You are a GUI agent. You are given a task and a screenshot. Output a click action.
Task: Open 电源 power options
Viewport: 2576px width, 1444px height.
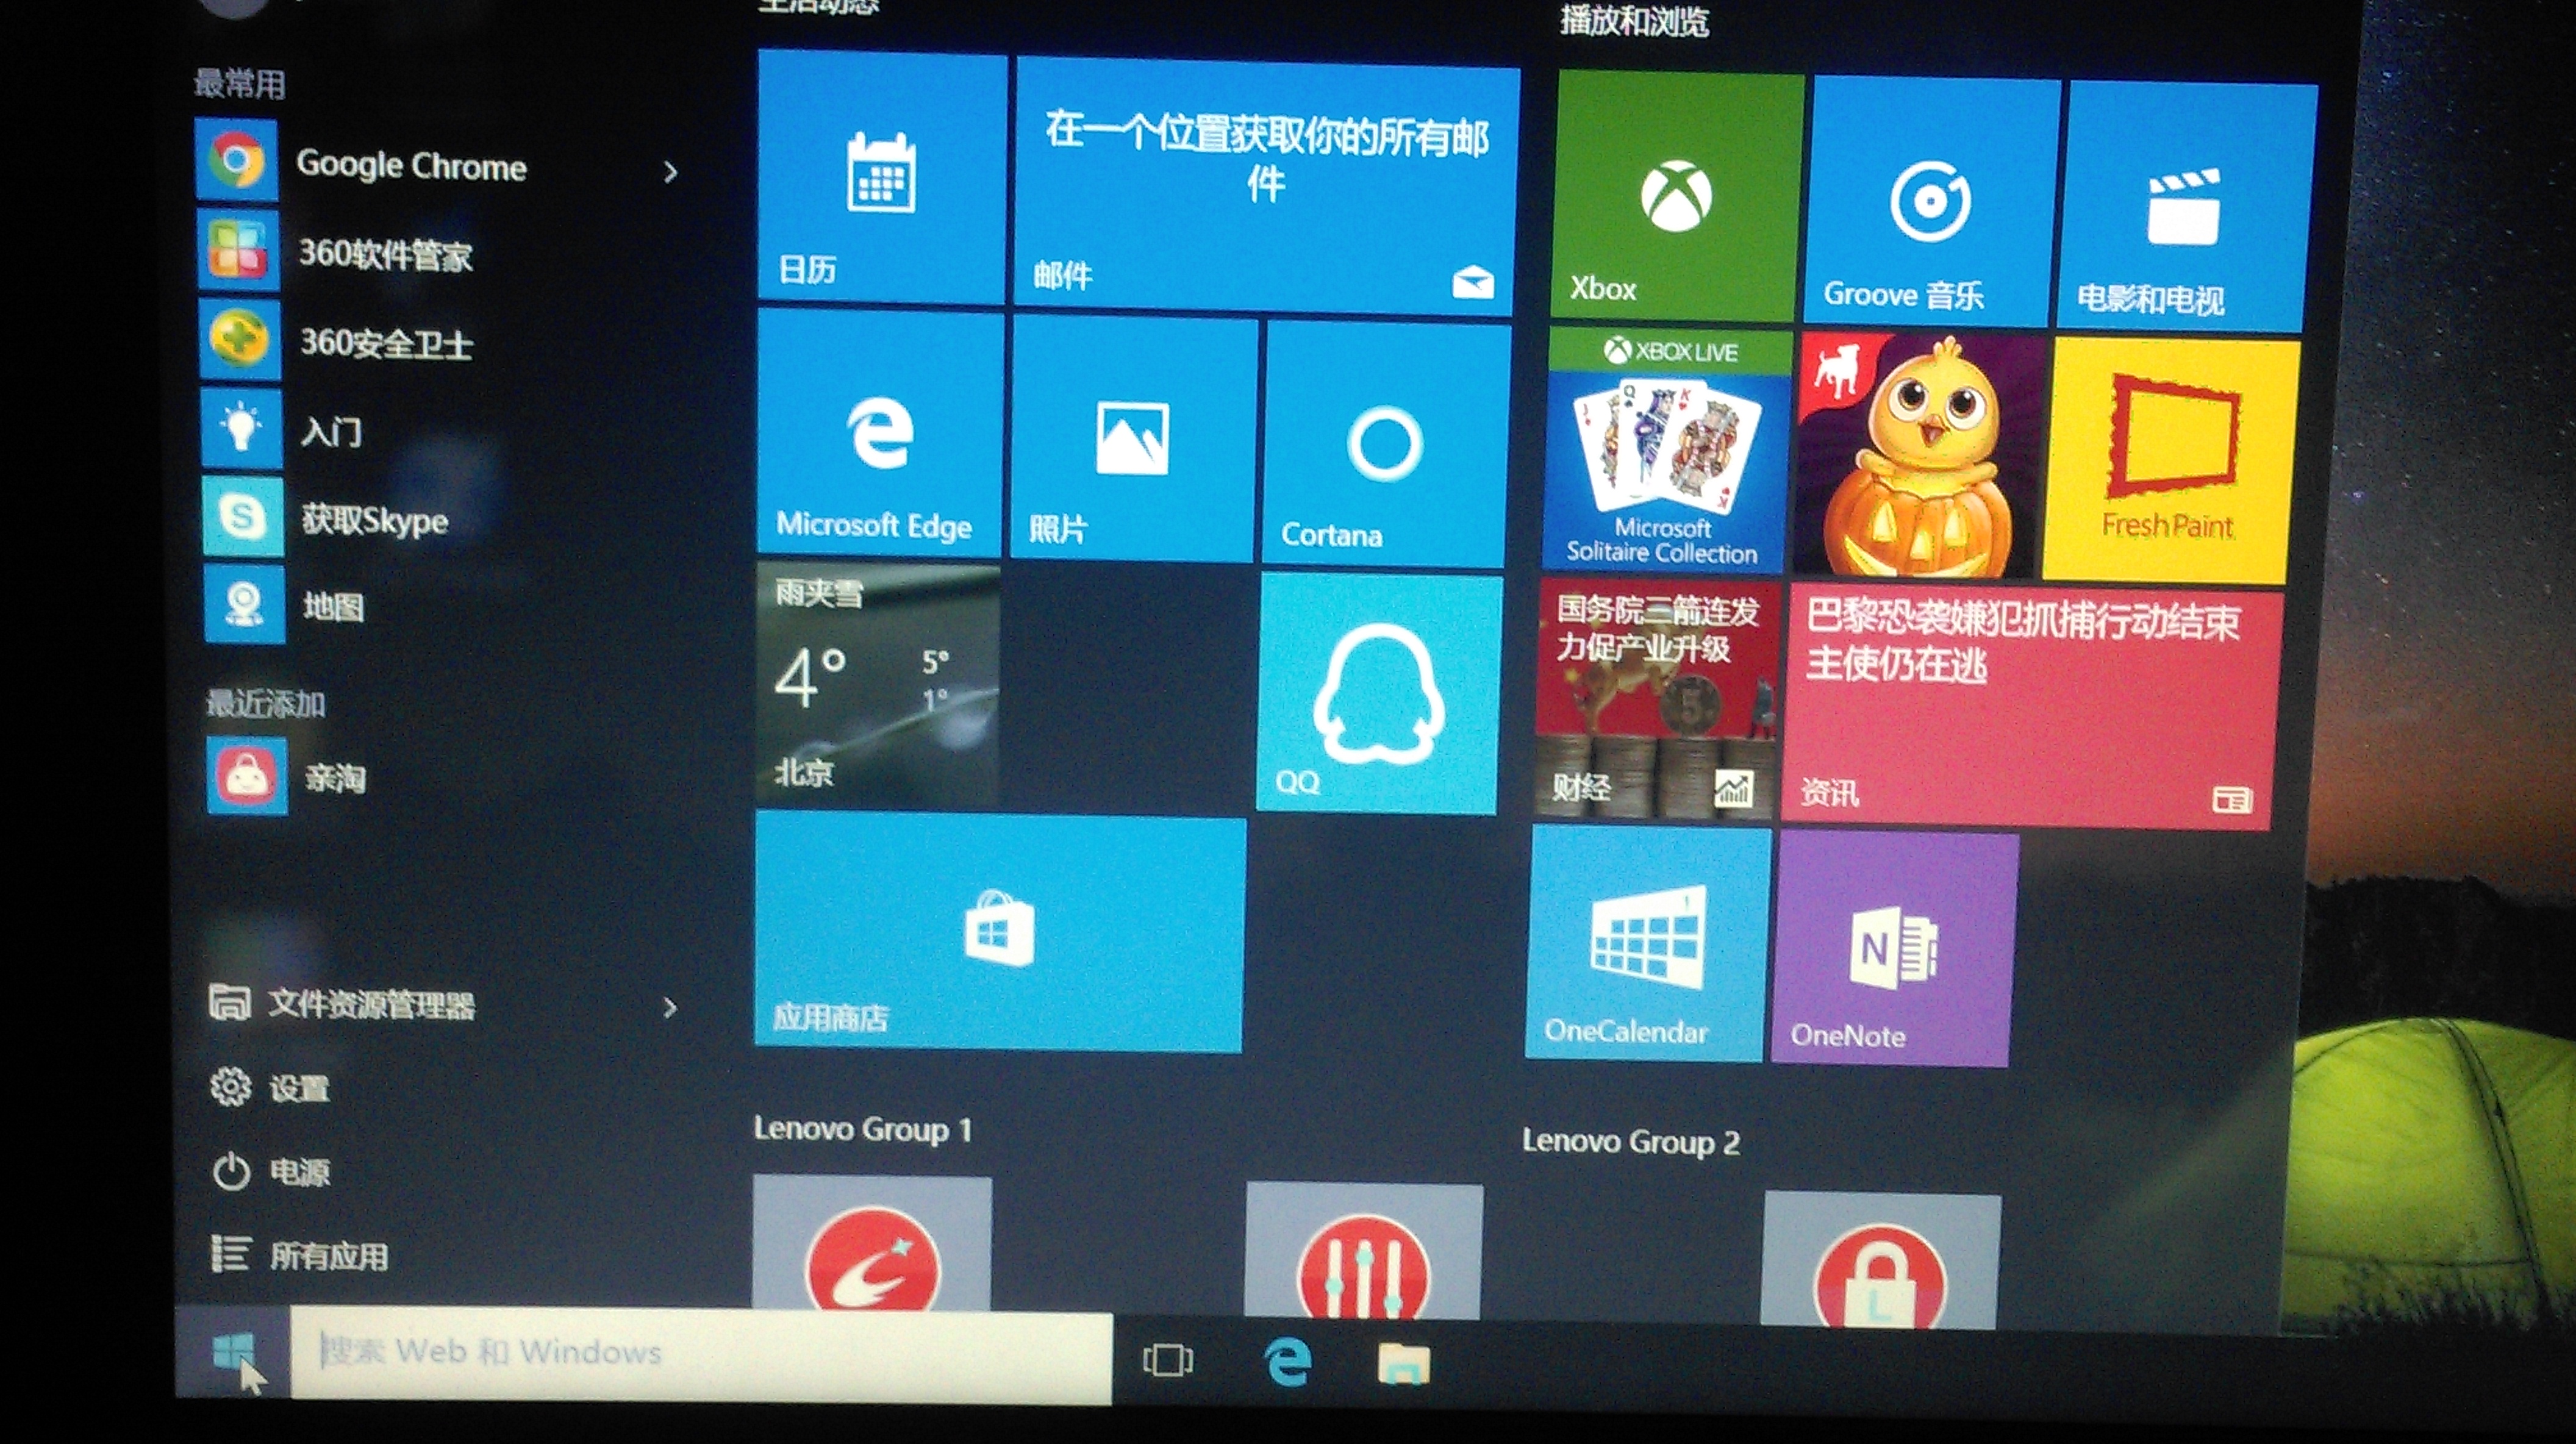click(270, 1171)
